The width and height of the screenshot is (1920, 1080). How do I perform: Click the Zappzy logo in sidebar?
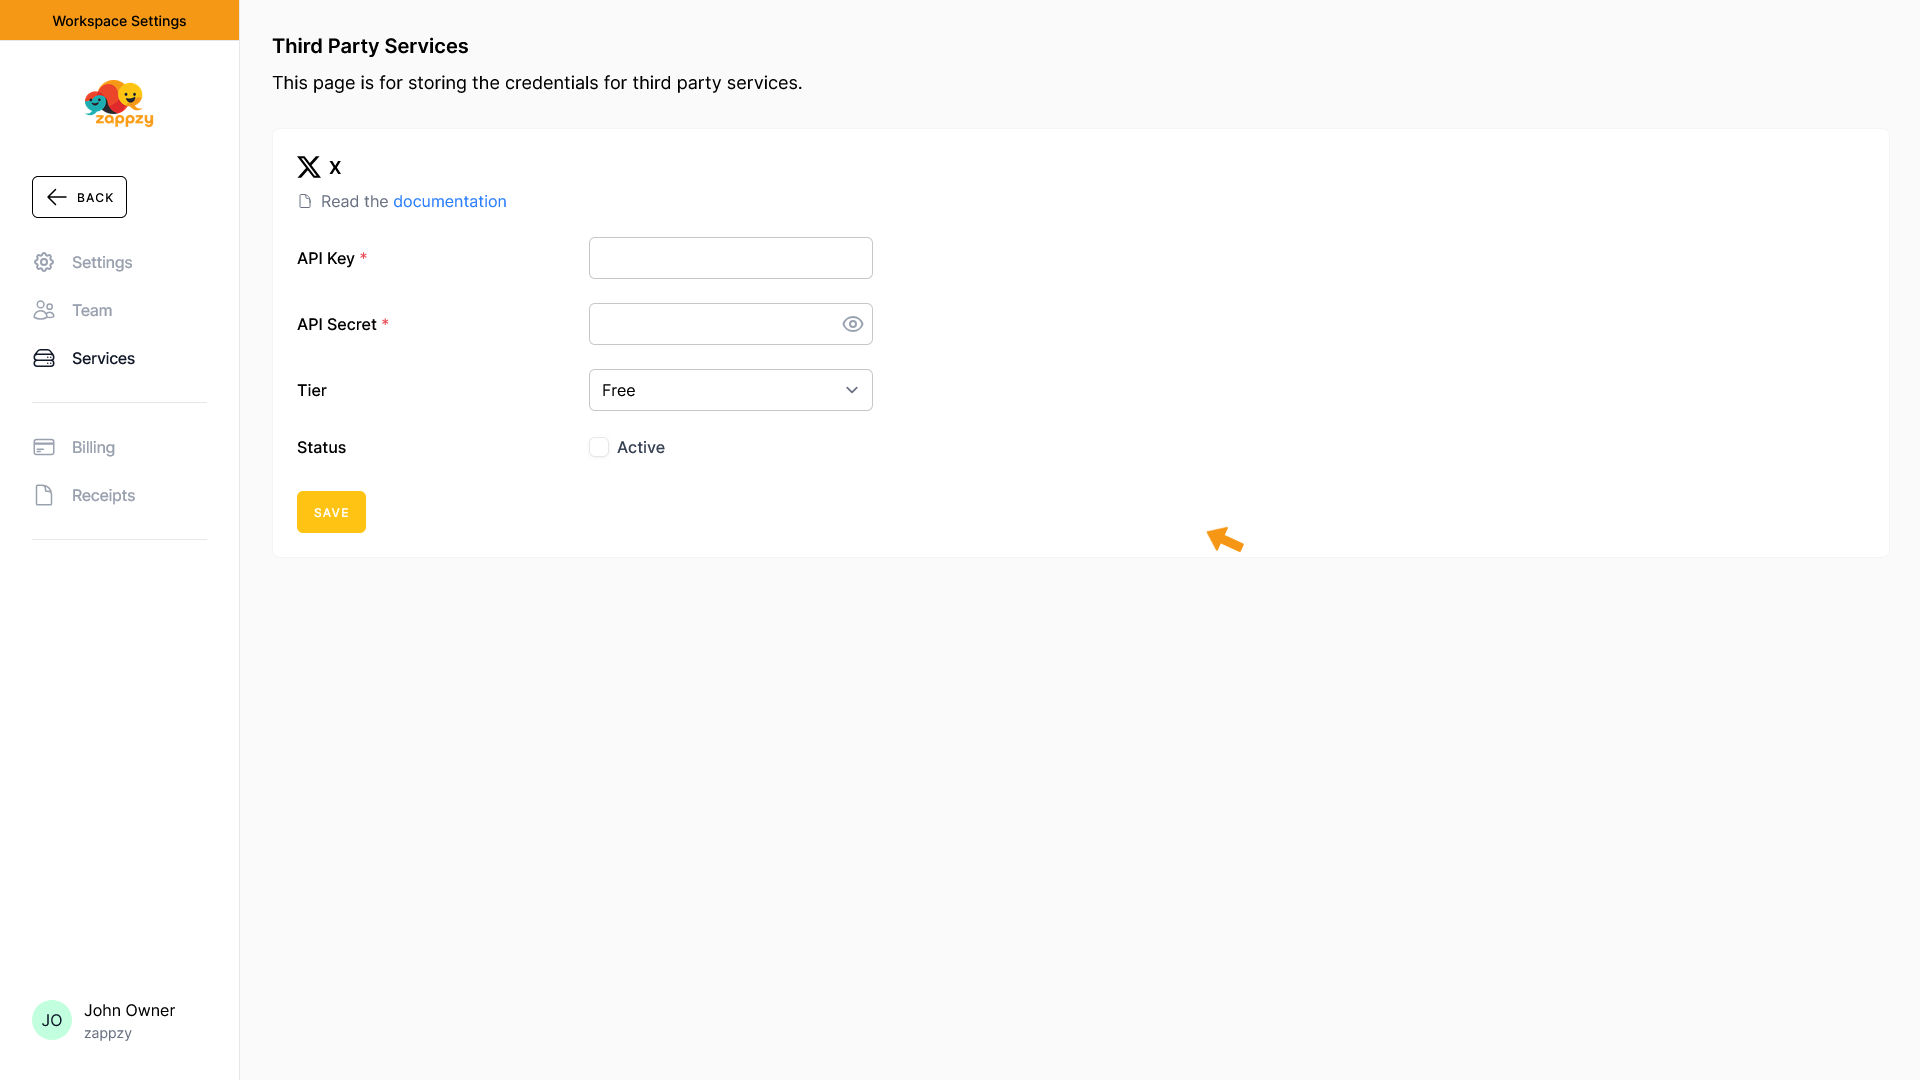[119, 103]
